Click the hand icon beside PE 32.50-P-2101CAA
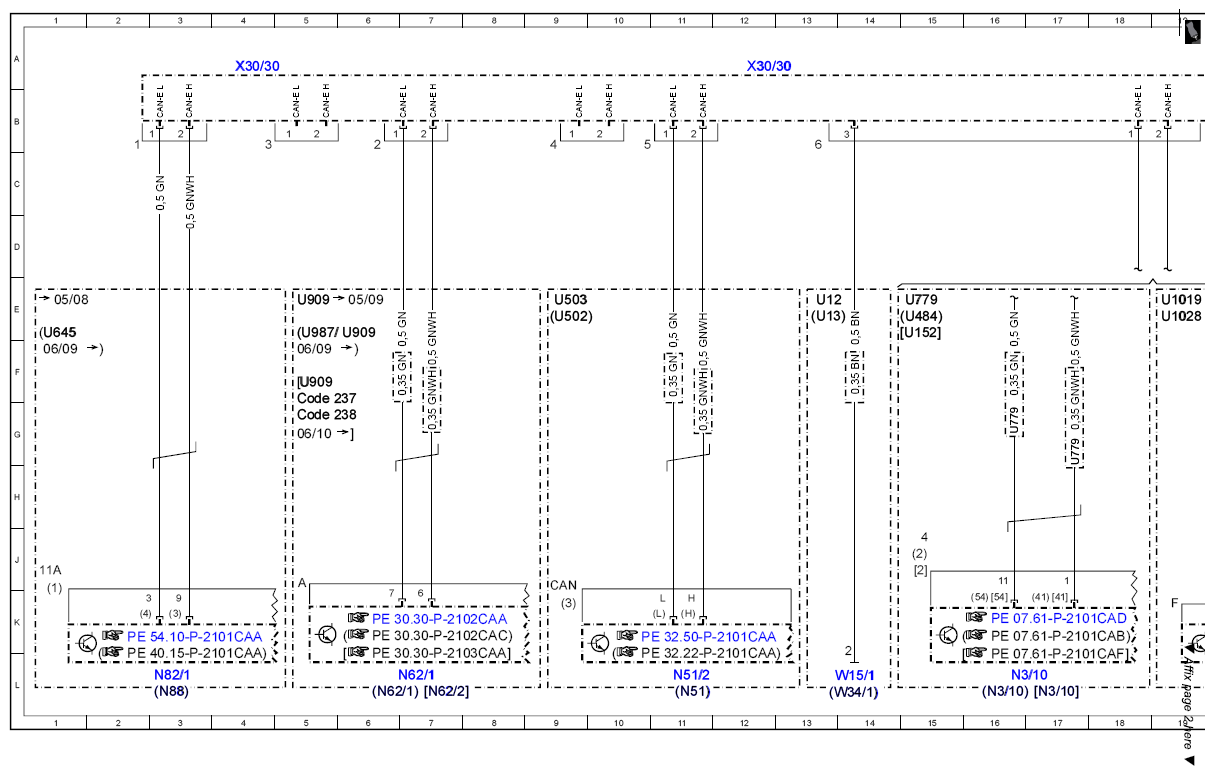 (x=627, y=635)
